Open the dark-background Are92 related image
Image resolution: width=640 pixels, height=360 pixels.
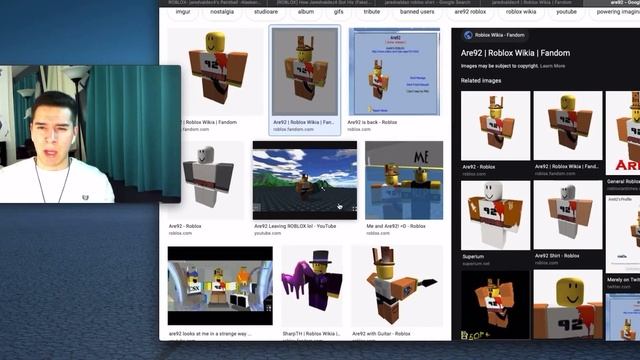click(496, 305)
